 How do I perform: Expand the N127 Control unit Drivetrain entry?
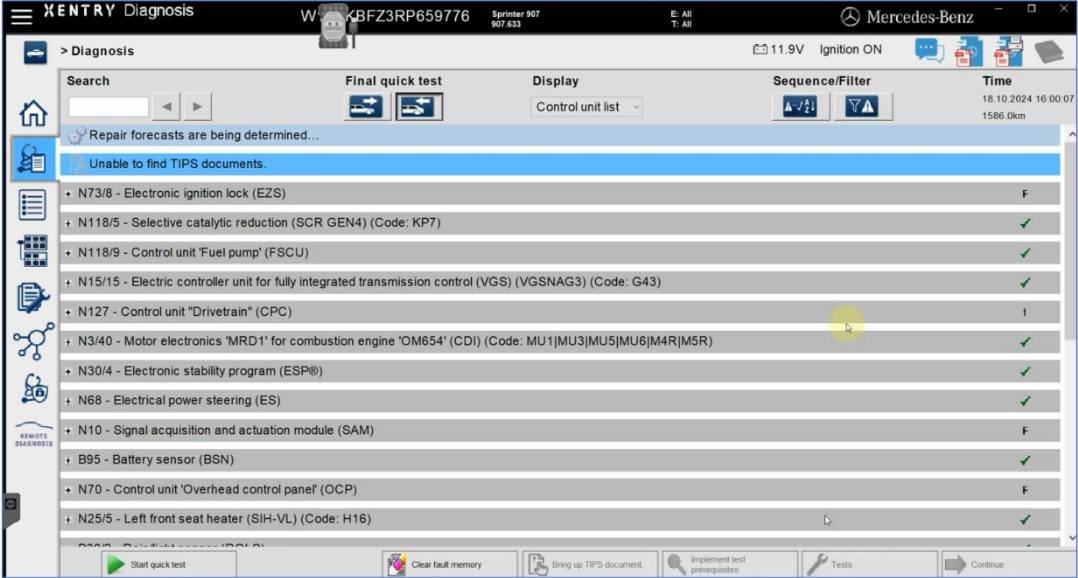click(x=68, y=312)
